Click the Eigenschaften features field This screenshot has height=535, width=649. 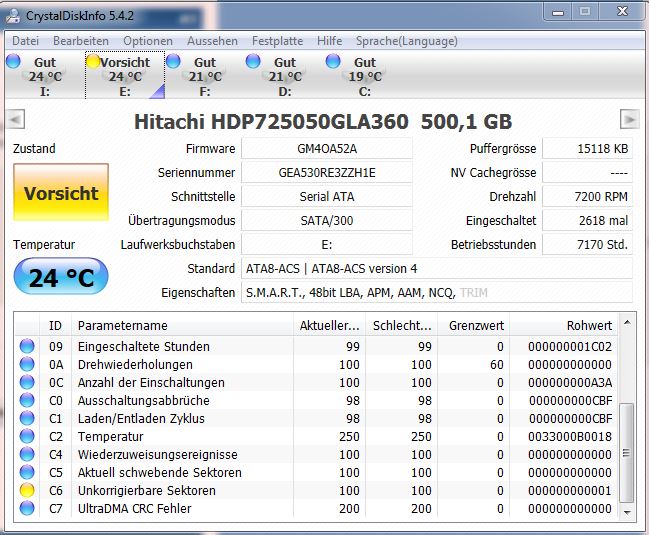437,292
